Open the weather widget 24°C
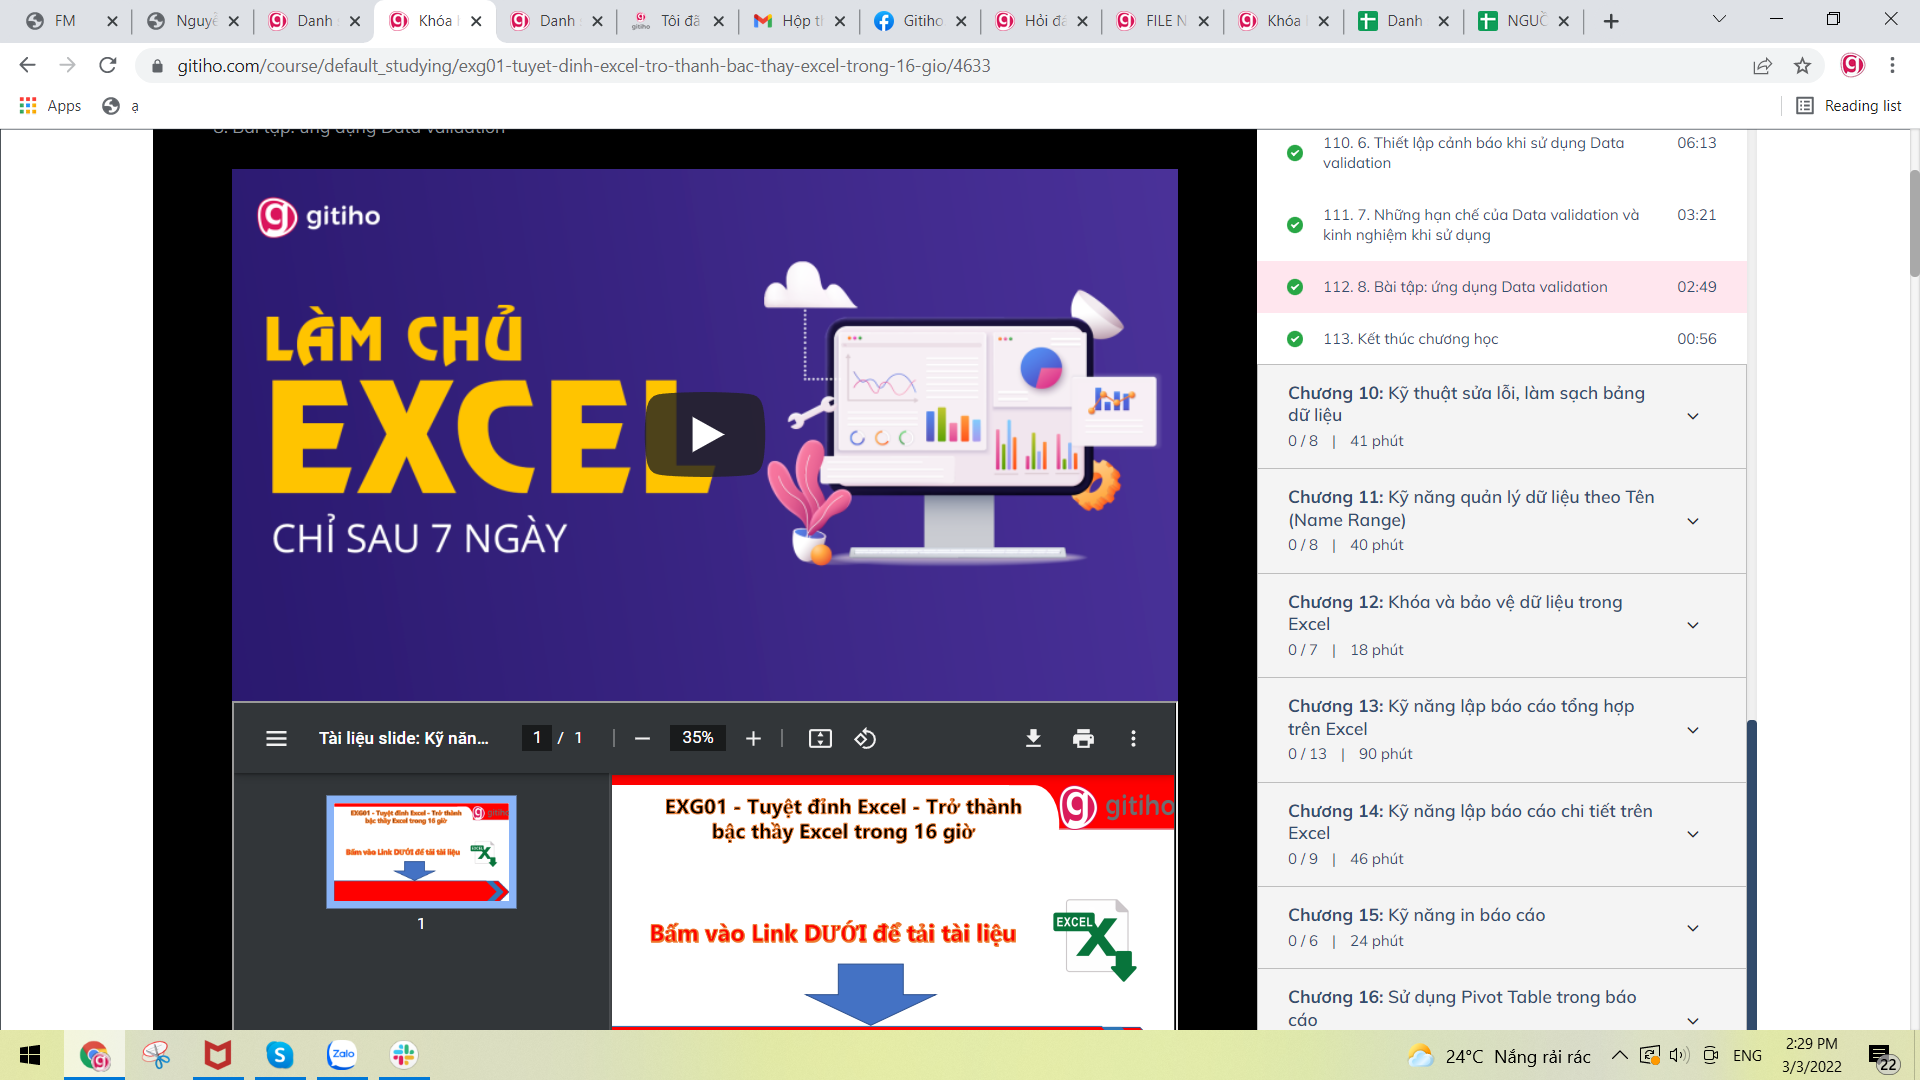The height and width of the screenshot is (1080, 1920). click(1498, 1056)
